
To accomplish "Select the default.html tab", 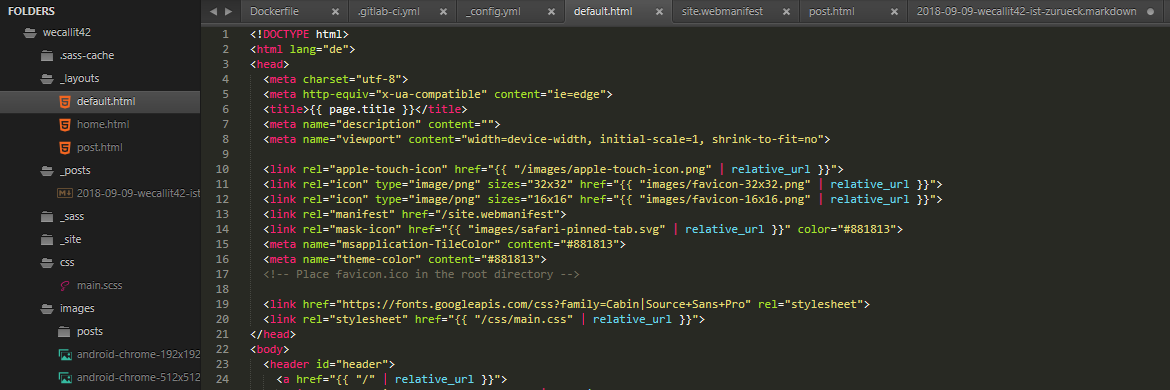I will [x=603, y=11].
